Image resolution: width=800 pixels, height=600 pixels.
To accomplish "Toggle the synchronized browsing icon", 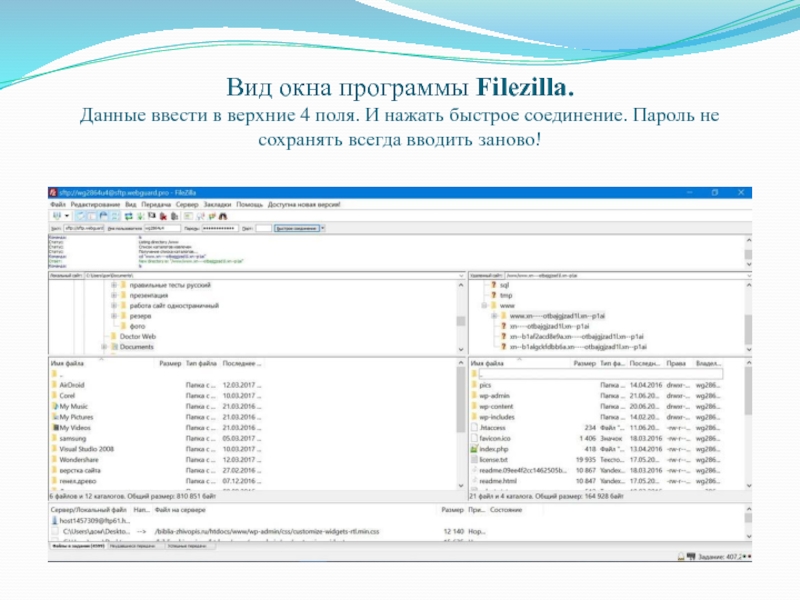I will (212, 216).
